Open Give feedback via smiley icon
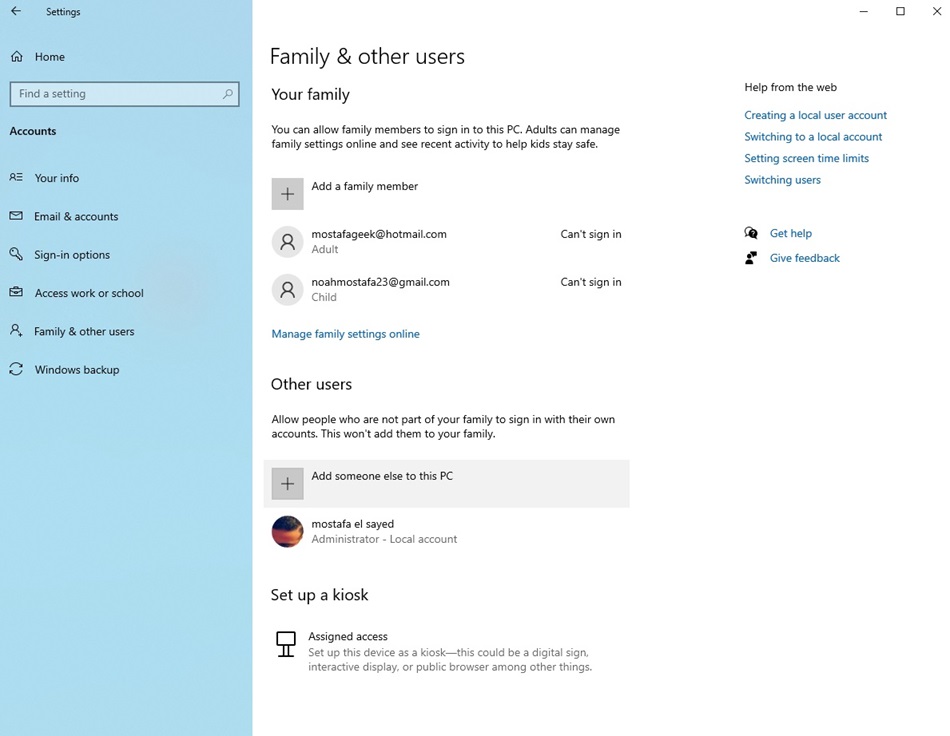Viewport: 950px width, 736px height. click(x=751, y=257)
